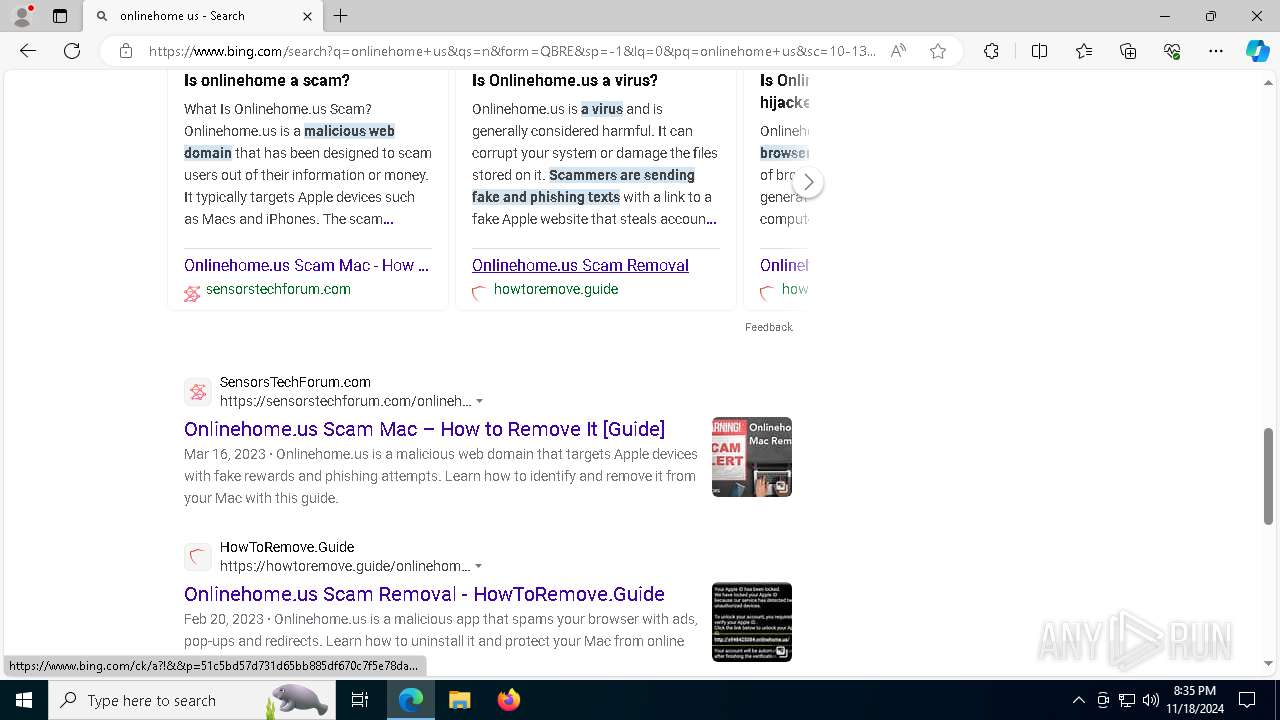Open Tab actions menu icon

click(x=60, y=16)
